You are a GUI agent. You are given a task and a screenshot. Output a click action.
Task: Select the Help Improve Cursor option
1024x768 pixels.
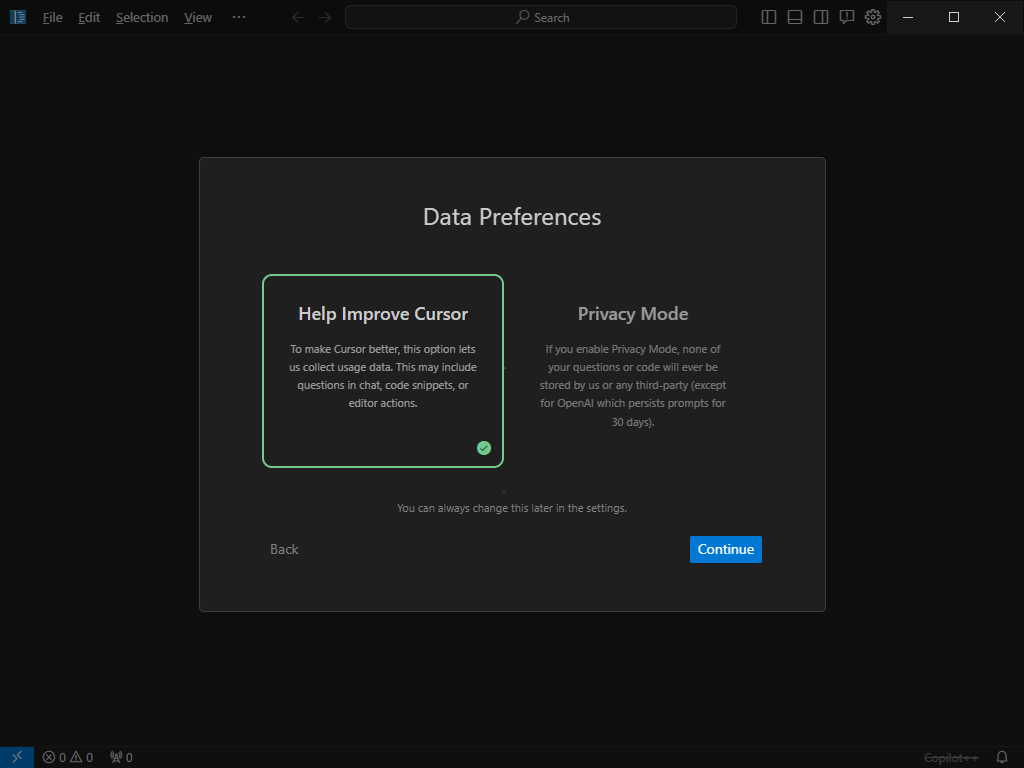click(x=383, y=371)
